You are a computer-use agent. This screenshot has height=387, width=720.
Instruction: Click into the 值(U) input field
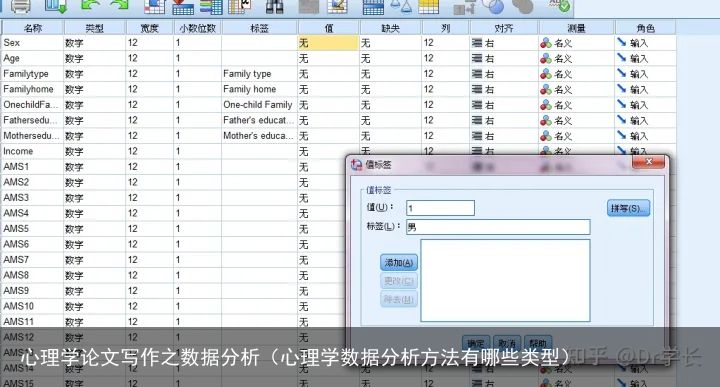click(x=440, y=208)
